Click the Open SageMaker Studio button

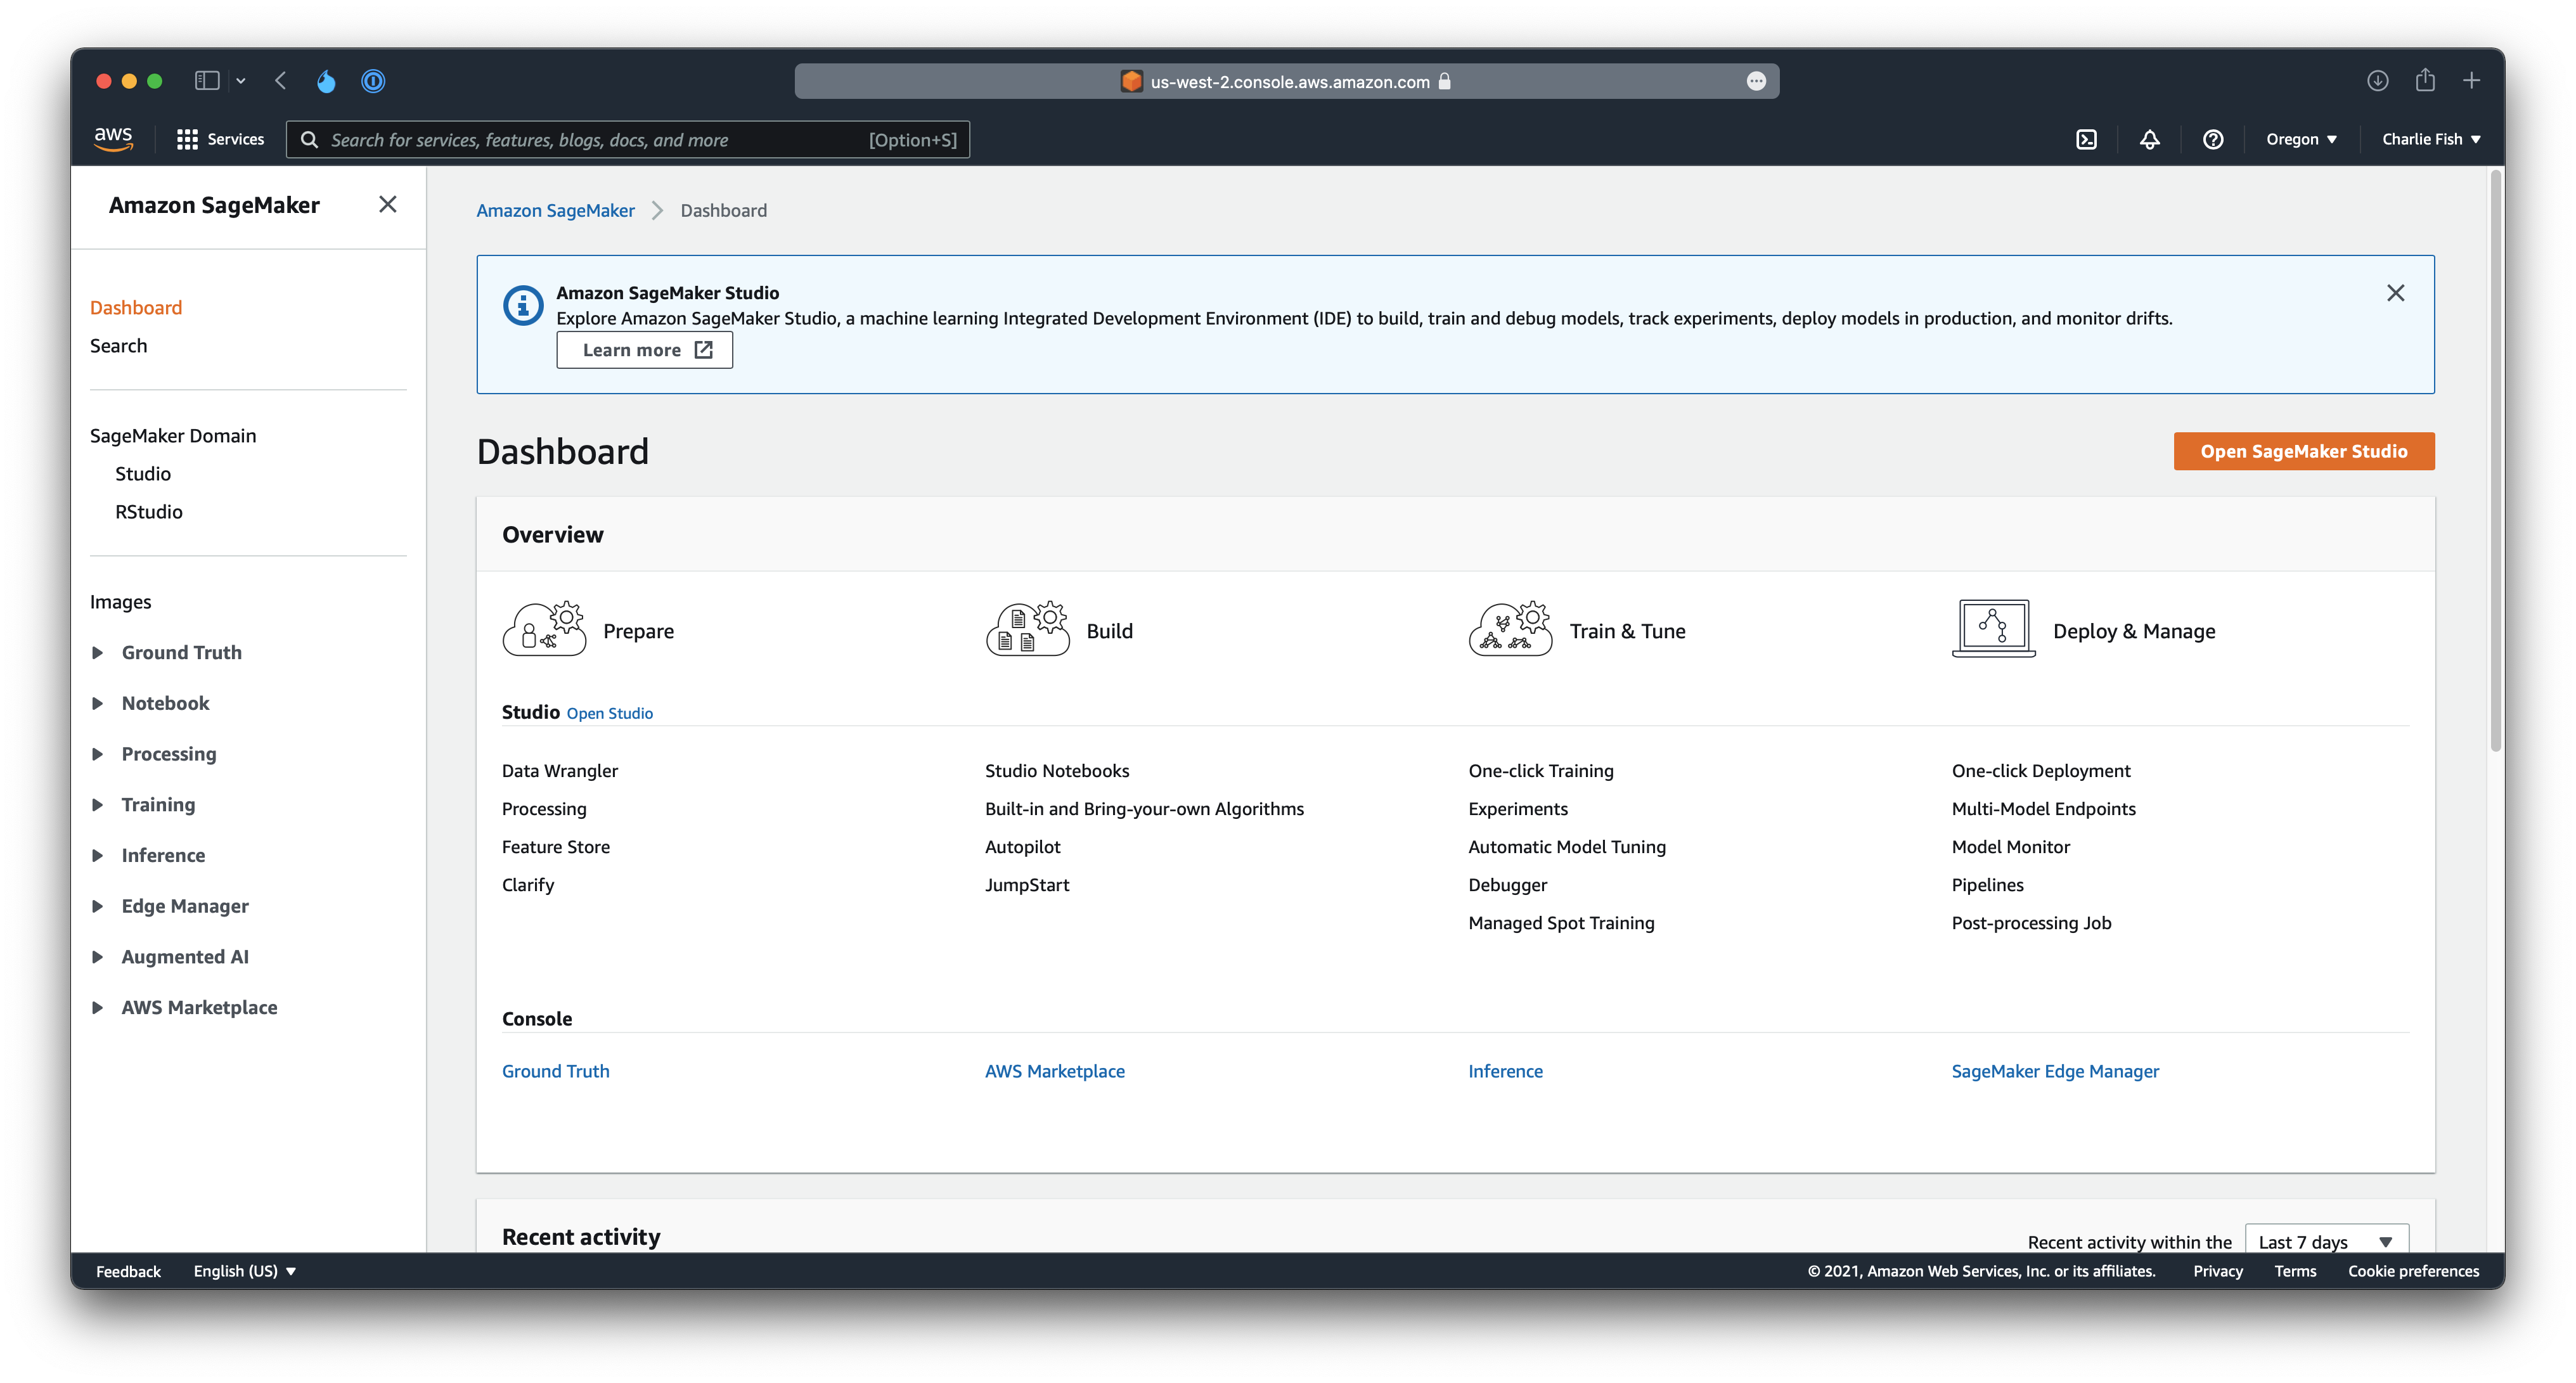2304,451
